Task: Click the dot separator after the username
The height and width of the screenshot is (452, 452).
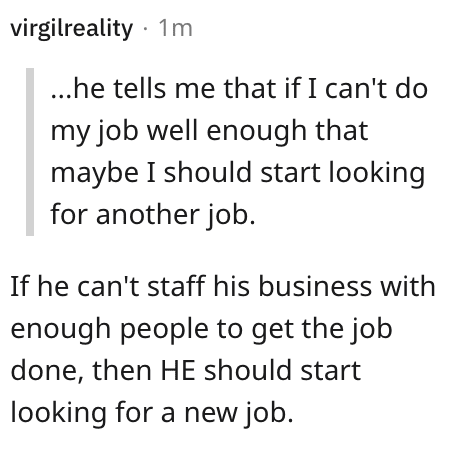Action: (145, 29)
